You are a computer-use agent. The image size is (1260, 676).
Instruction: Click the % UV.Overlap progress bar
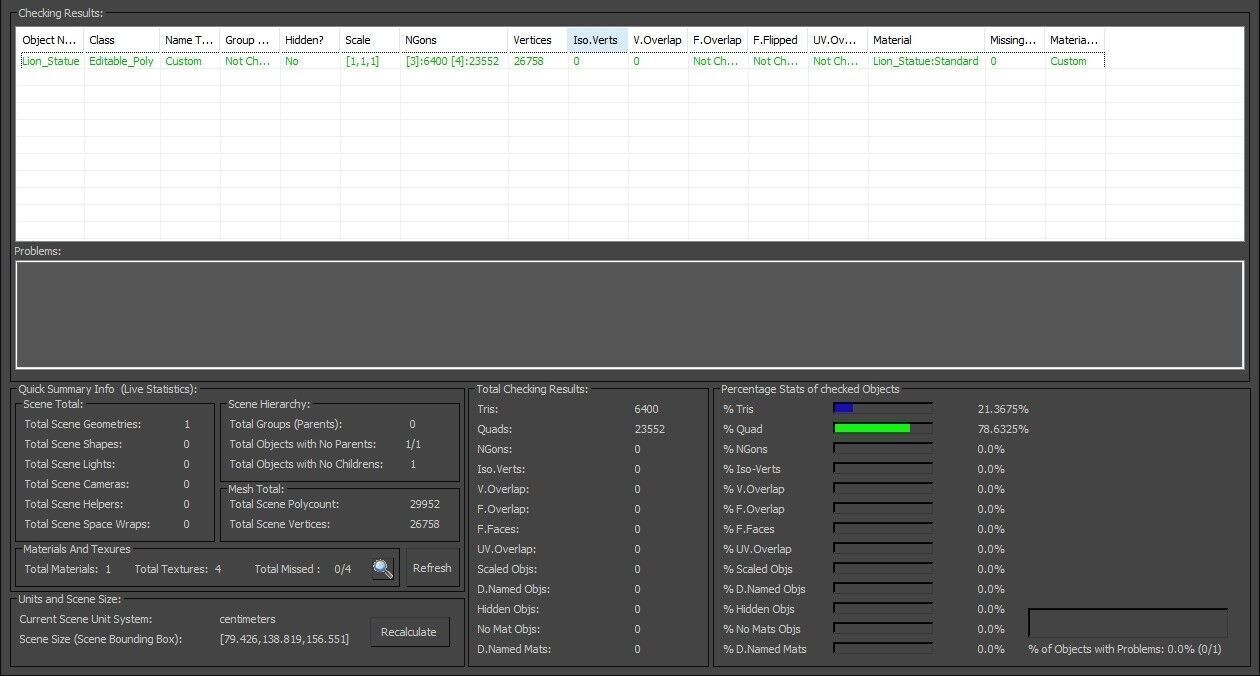point(882,549)
